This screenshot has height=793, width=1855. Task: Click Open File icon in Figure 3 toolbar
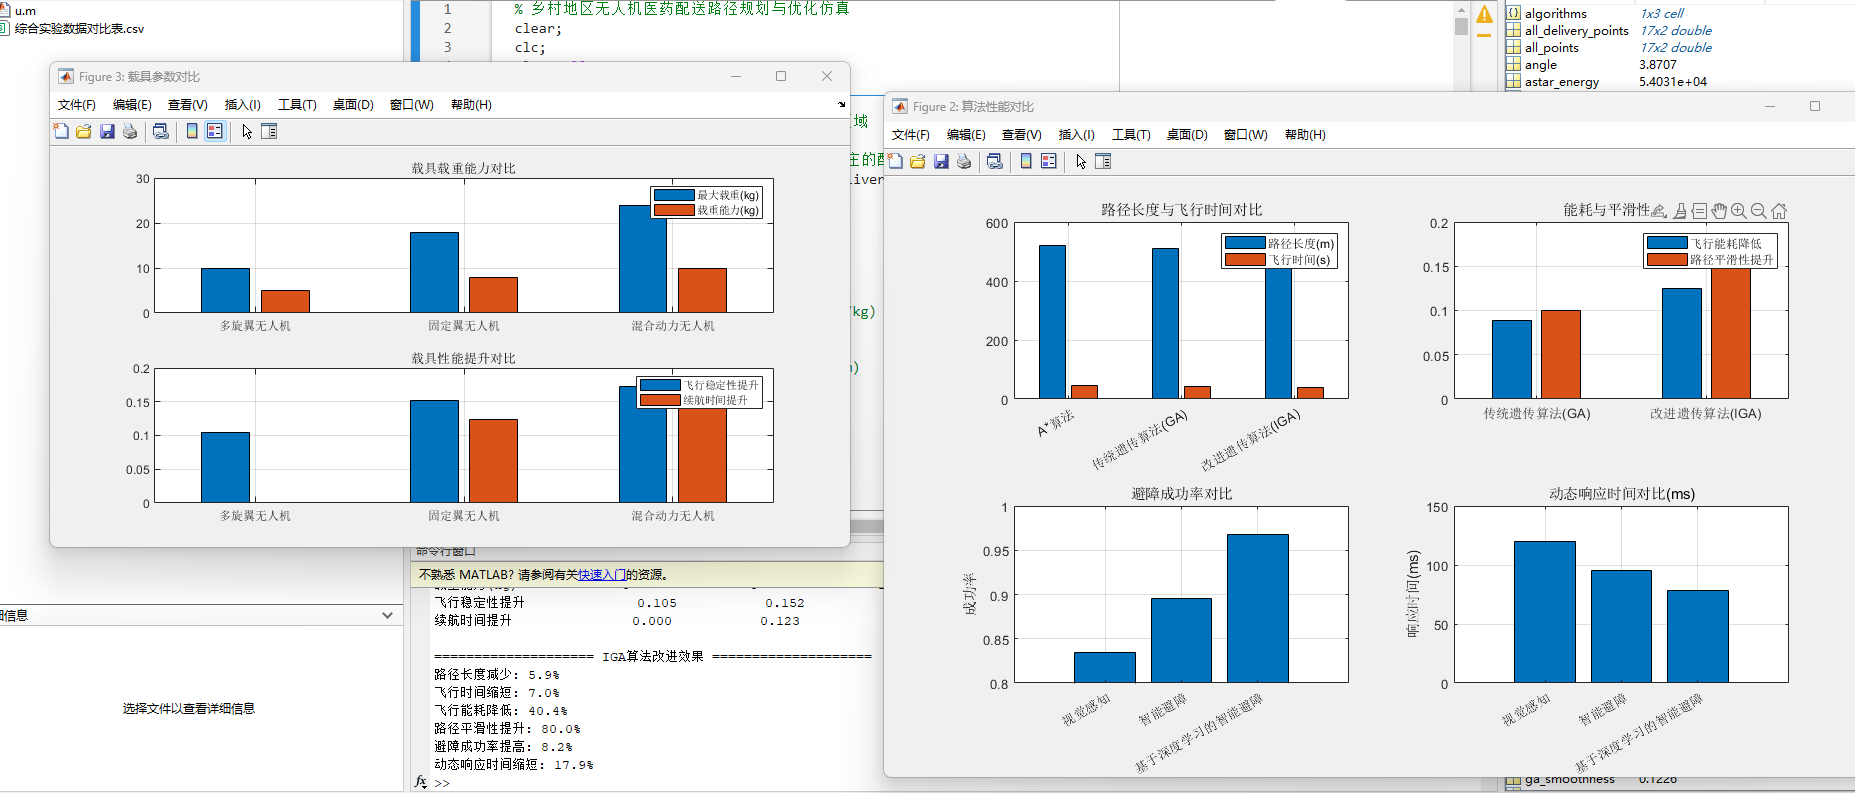point(84,131)
